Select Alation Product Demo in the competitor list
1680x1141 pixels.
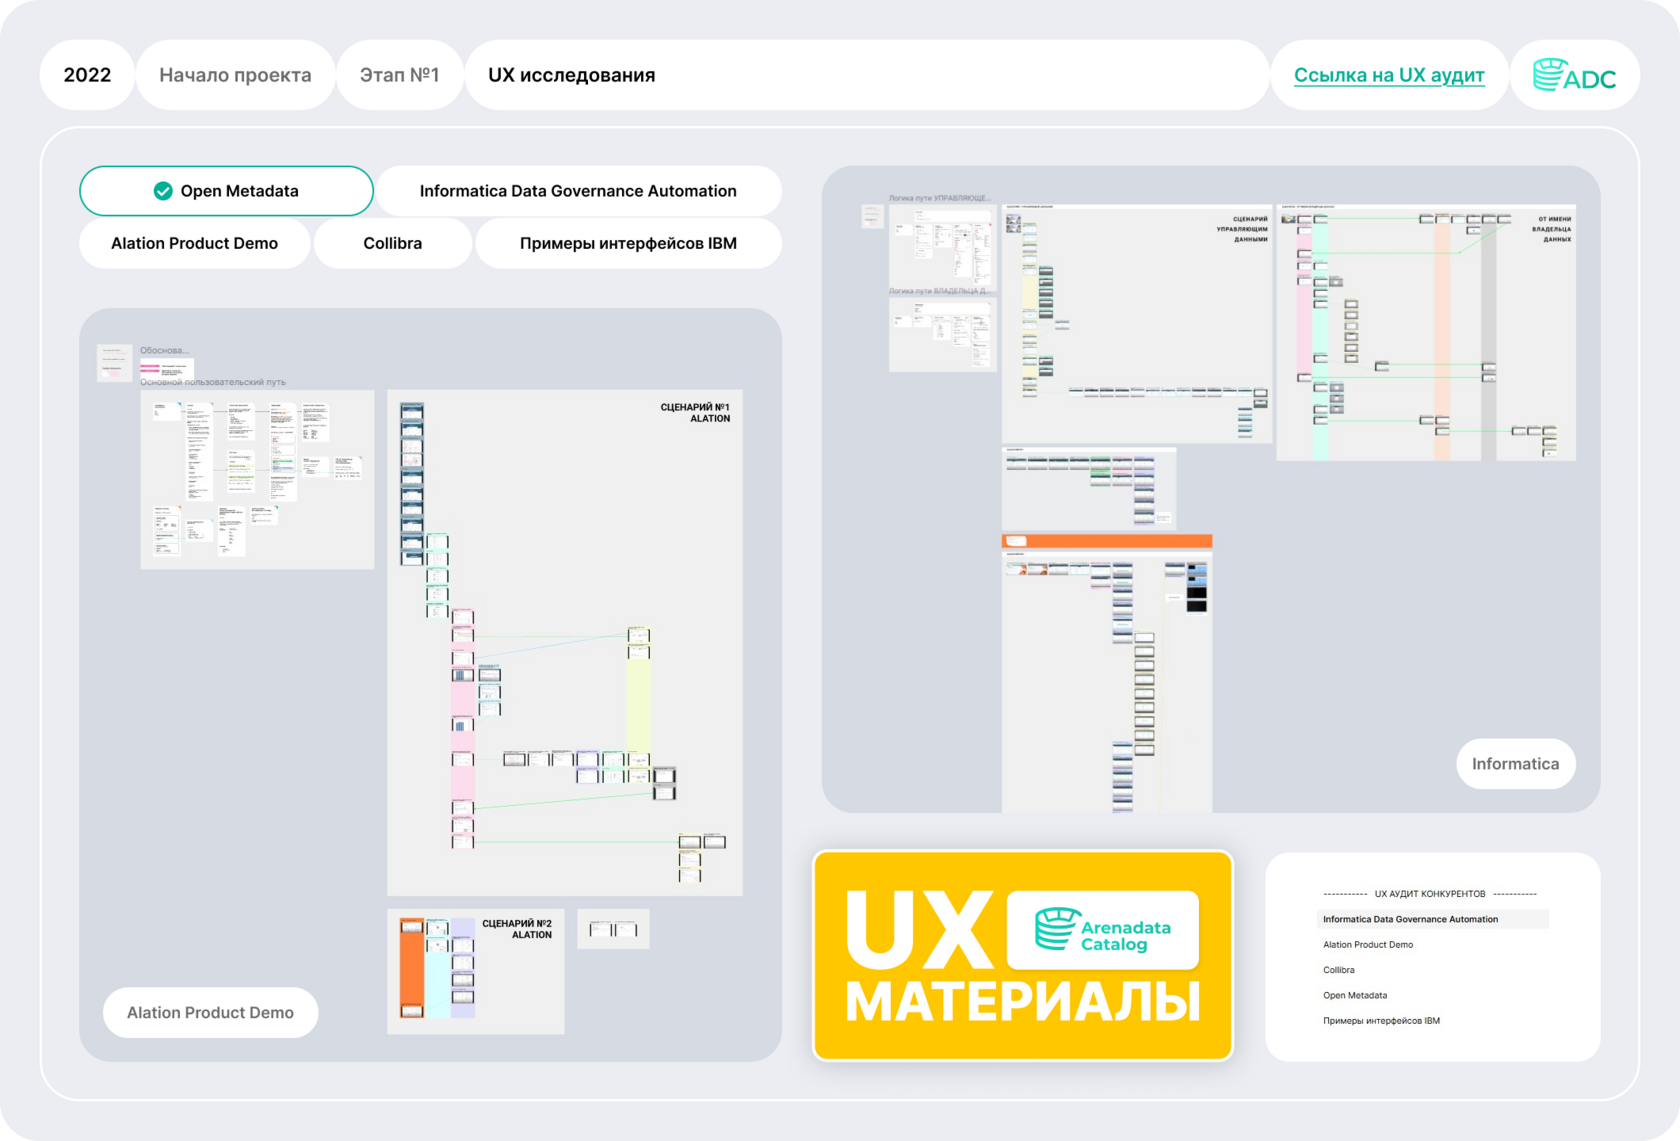[1368, 945]
